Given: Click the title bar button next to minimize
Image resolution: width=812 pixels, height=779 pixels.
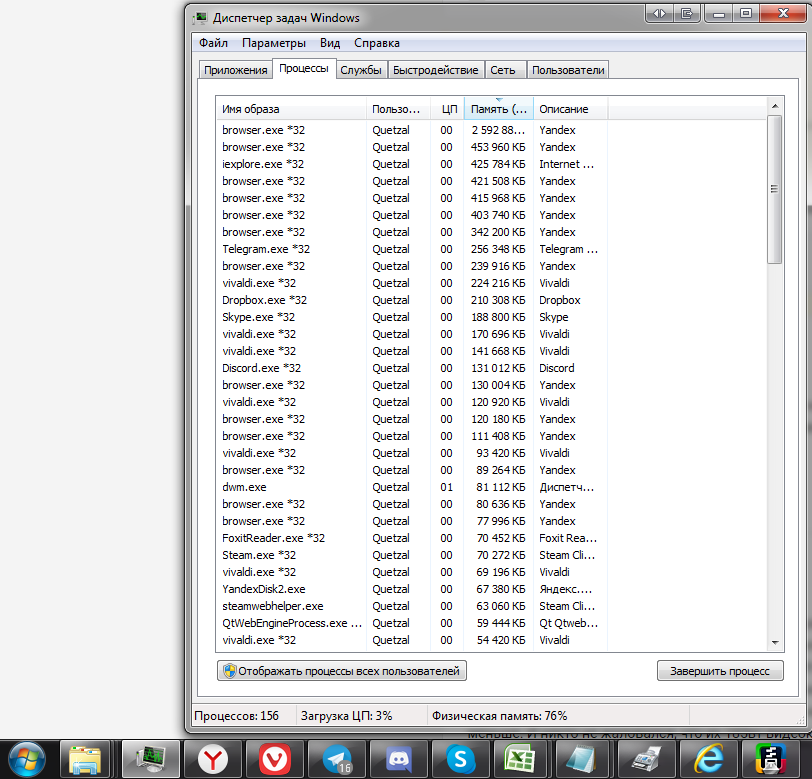Looking at the screenshot, I should coord(687,13).
